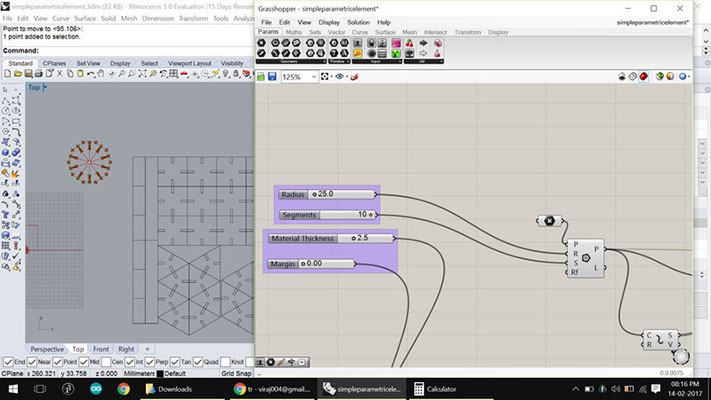Click the Material Thickness slider at 2.5
Image resolution: width=711 pixels, height=400 pixels.
click(x=331, y=238)
